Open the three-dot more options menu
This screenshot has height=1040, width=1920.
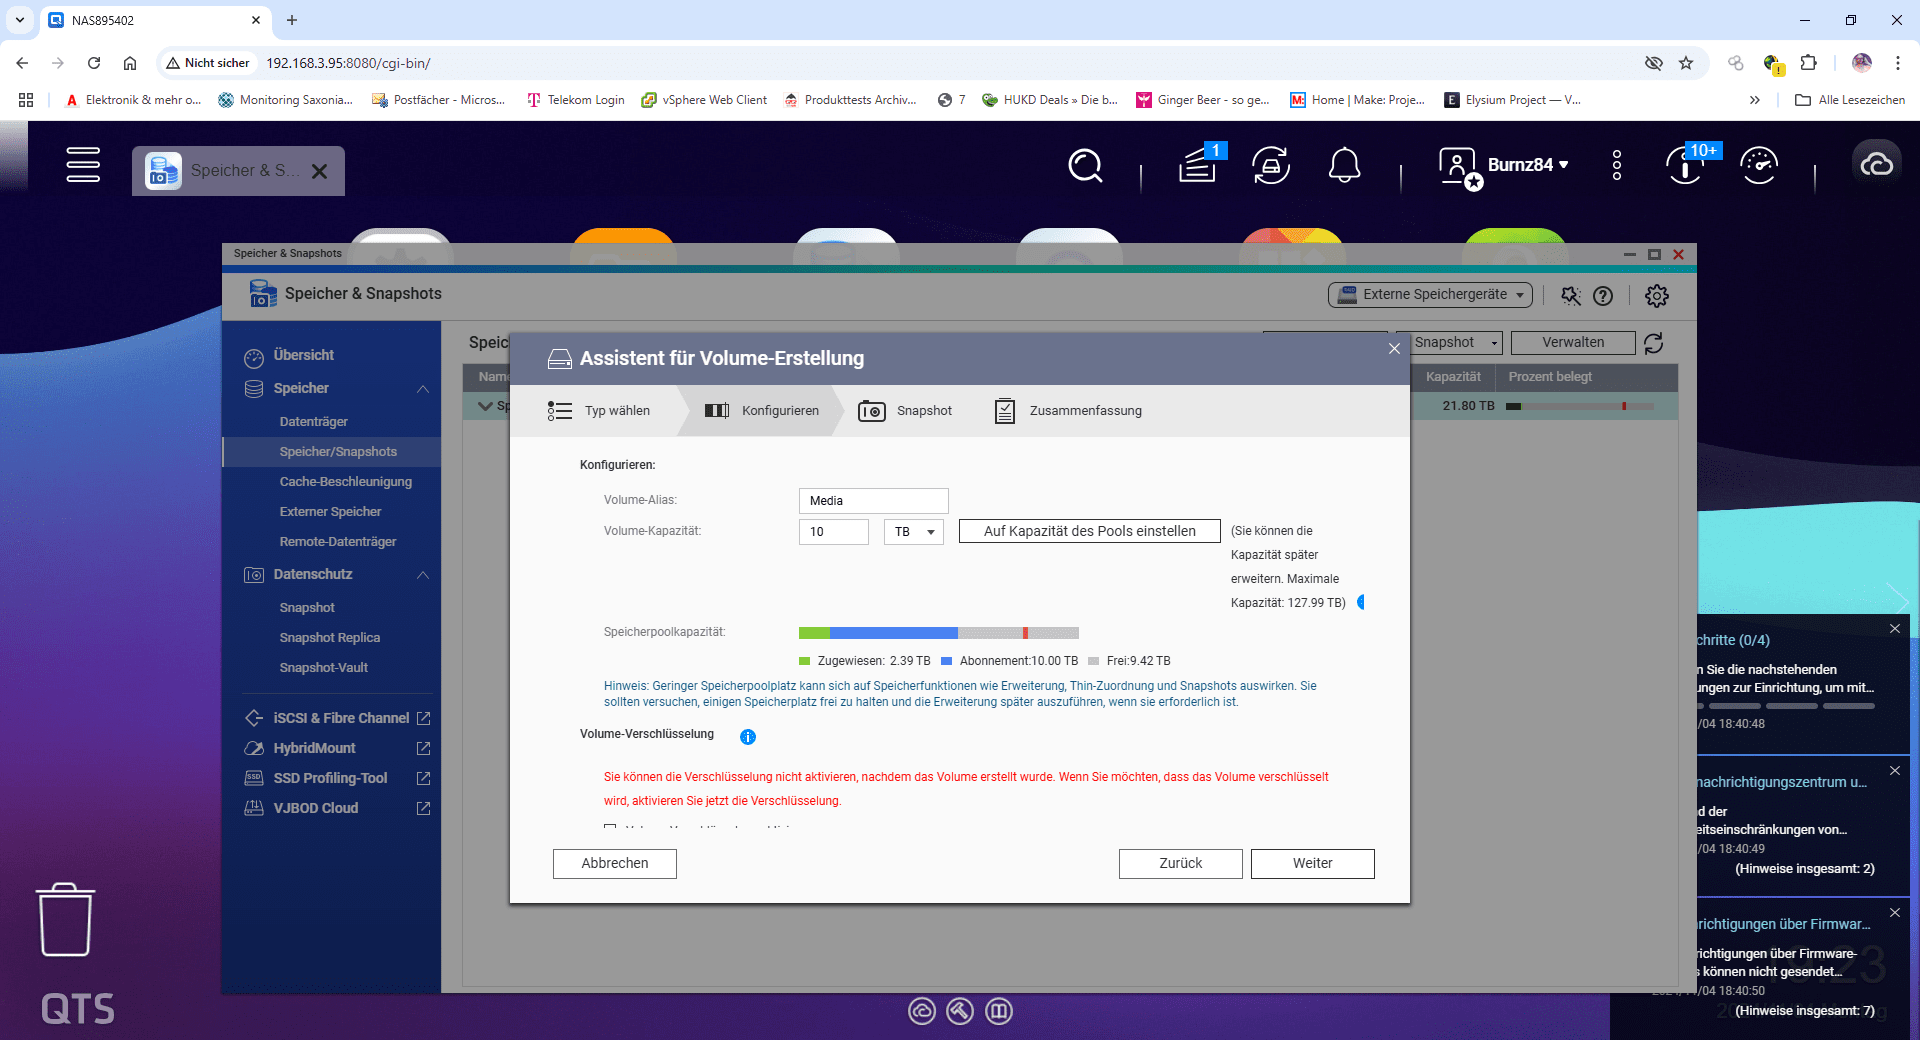1617,165
